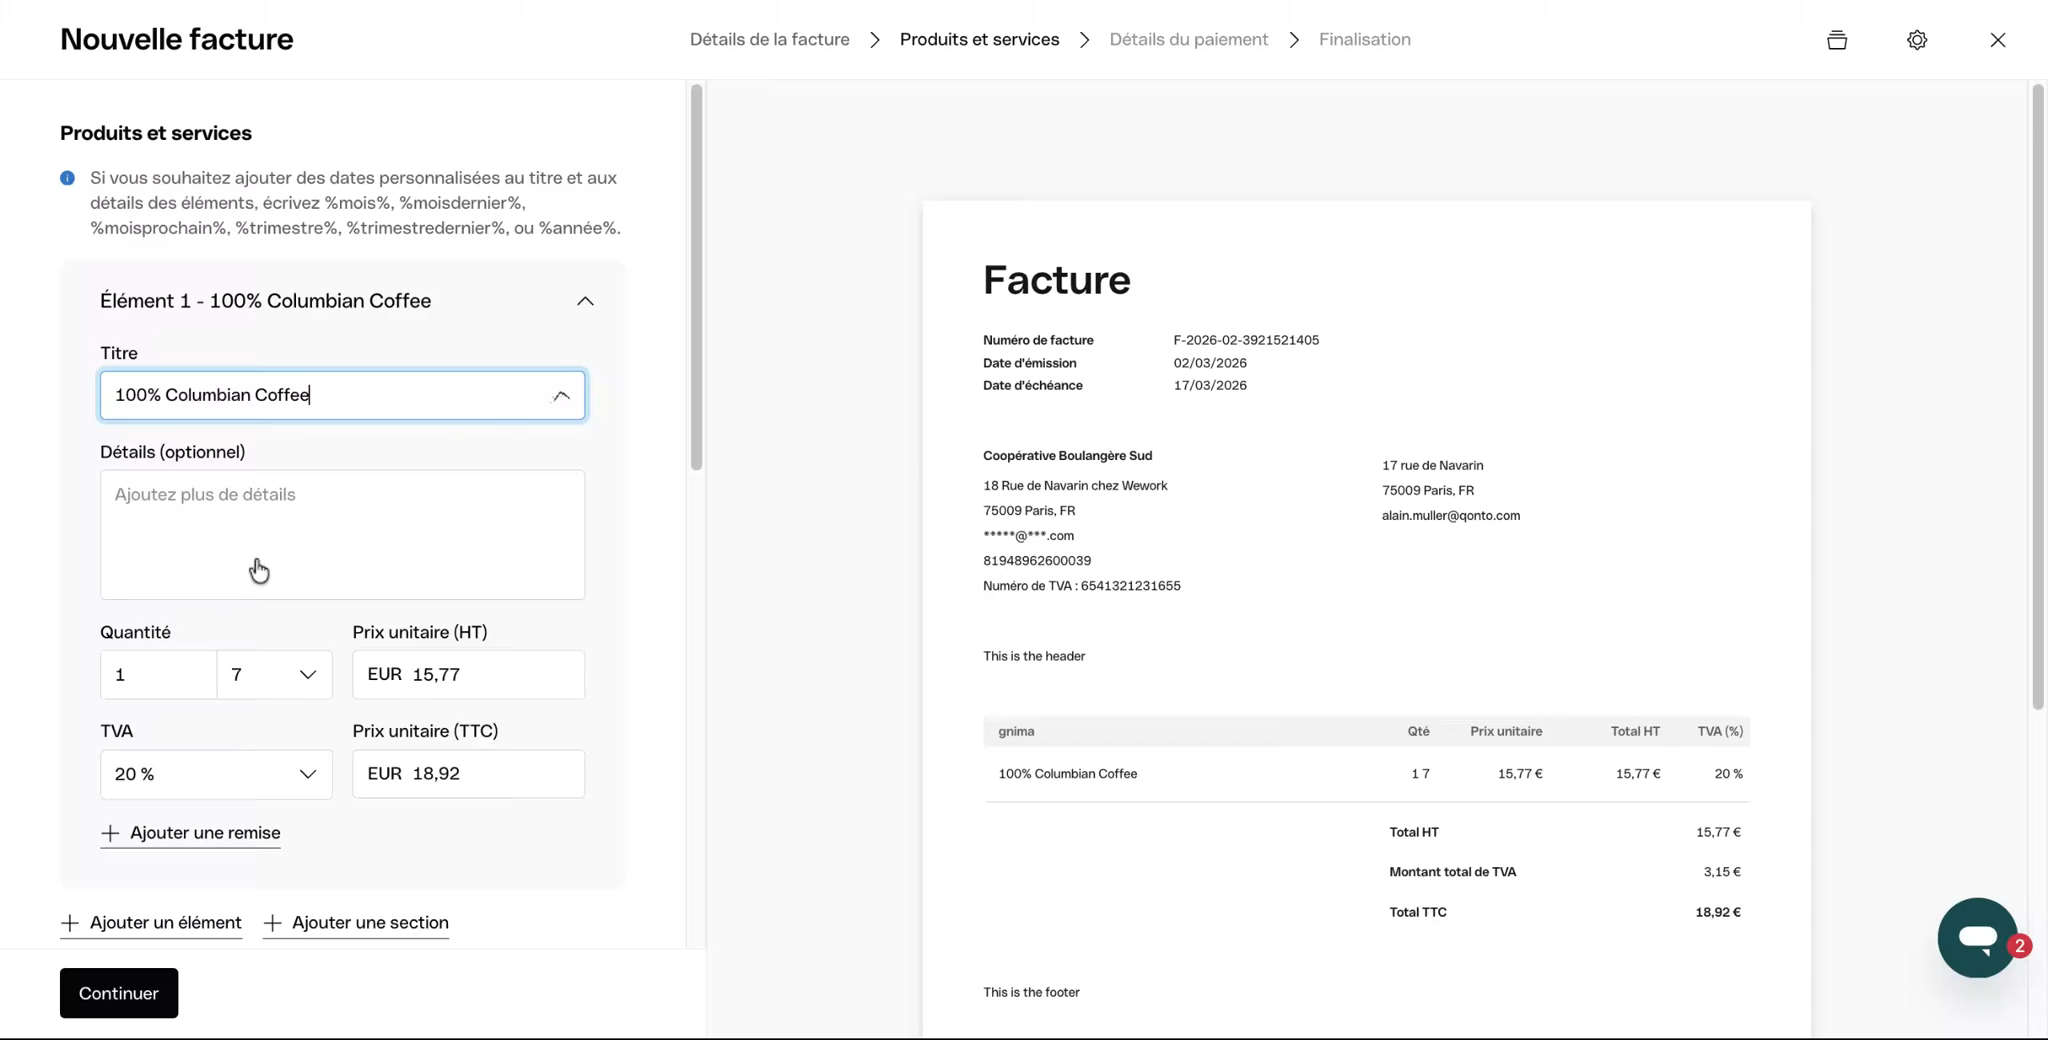Jump to the Finalisation step

pyautogui.click(x=1364, y=40)
